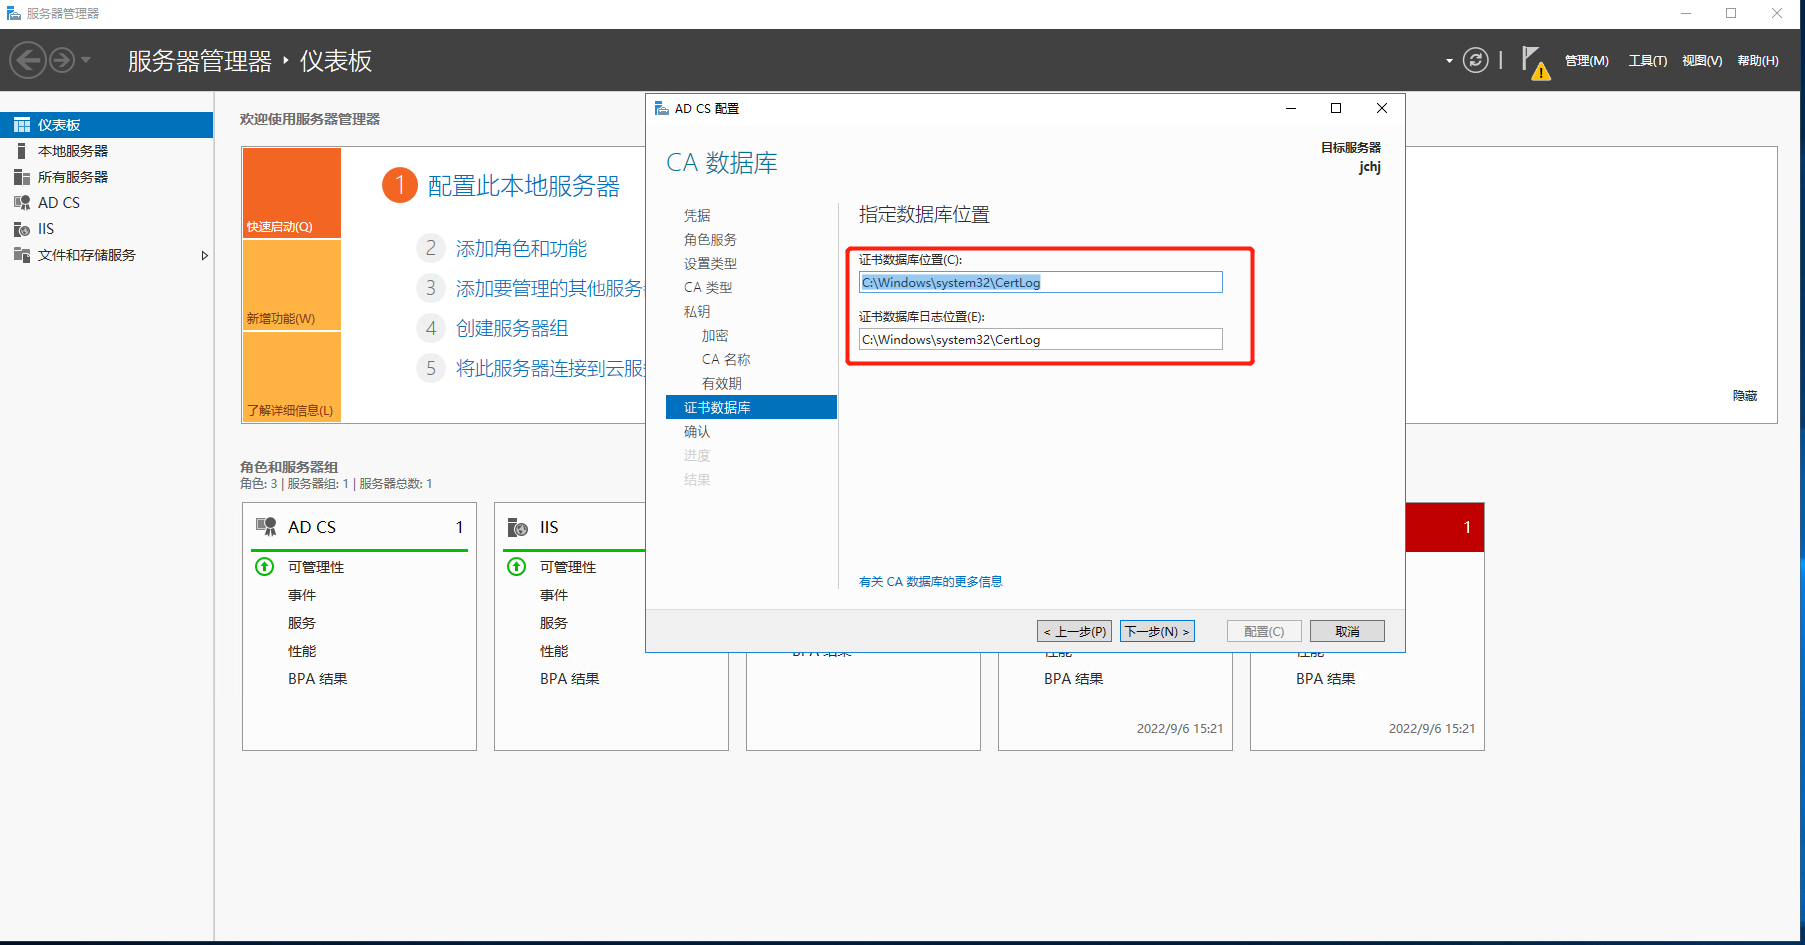
Task: Open 服务 in the AD CS tile
Action: [x=302, y=623]
